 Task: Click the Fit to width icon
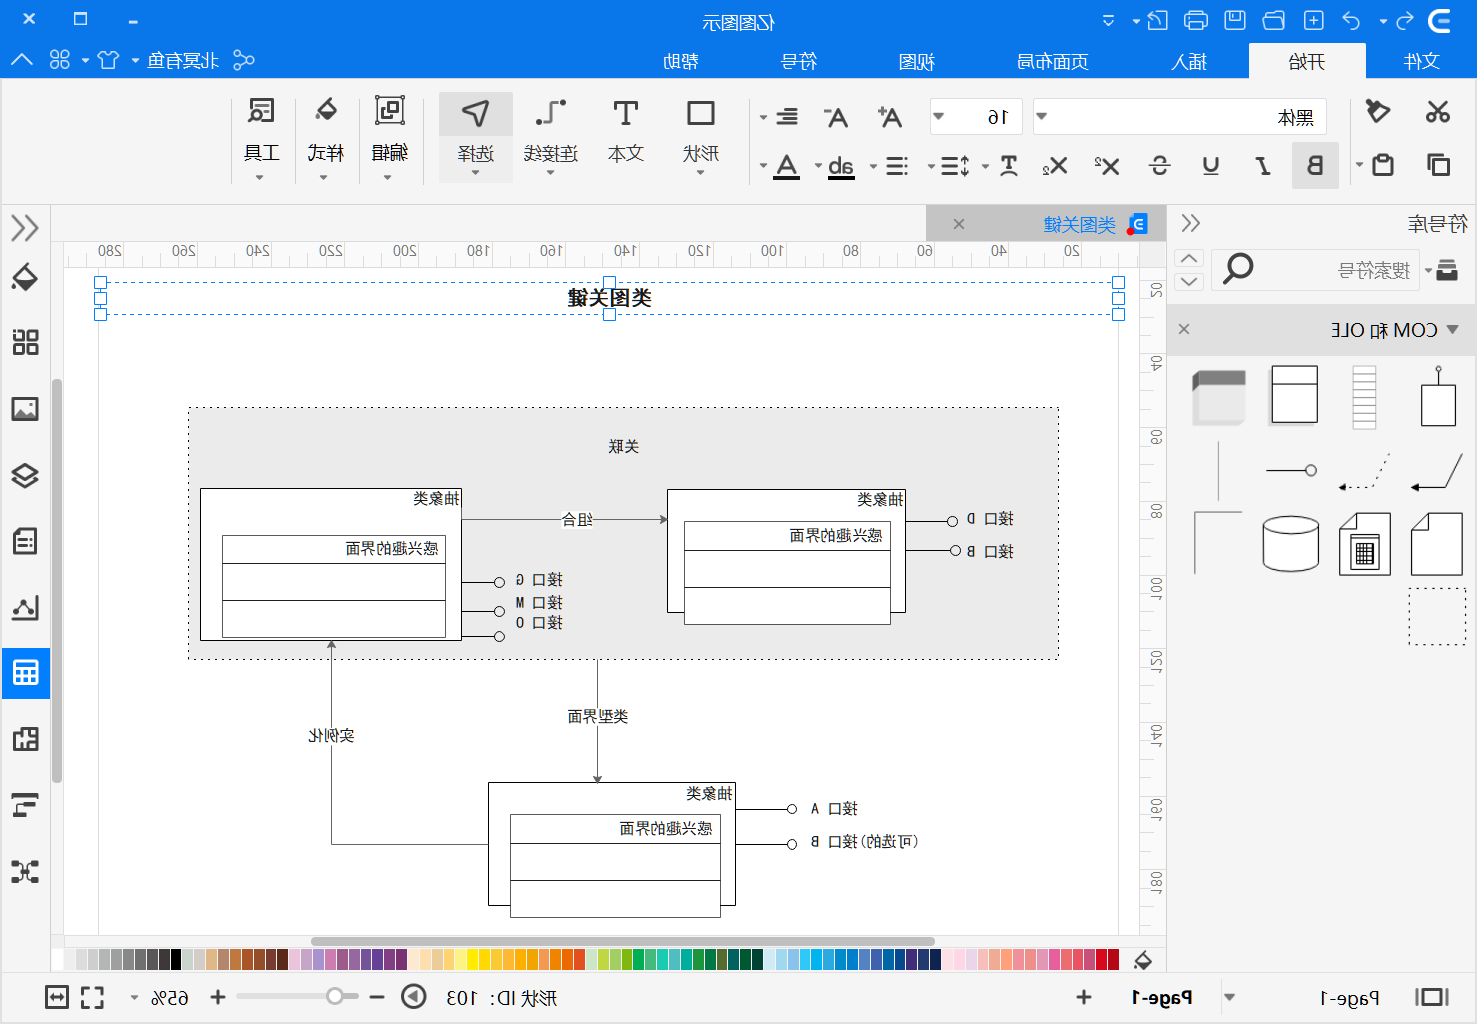click(x=57, y=997)
